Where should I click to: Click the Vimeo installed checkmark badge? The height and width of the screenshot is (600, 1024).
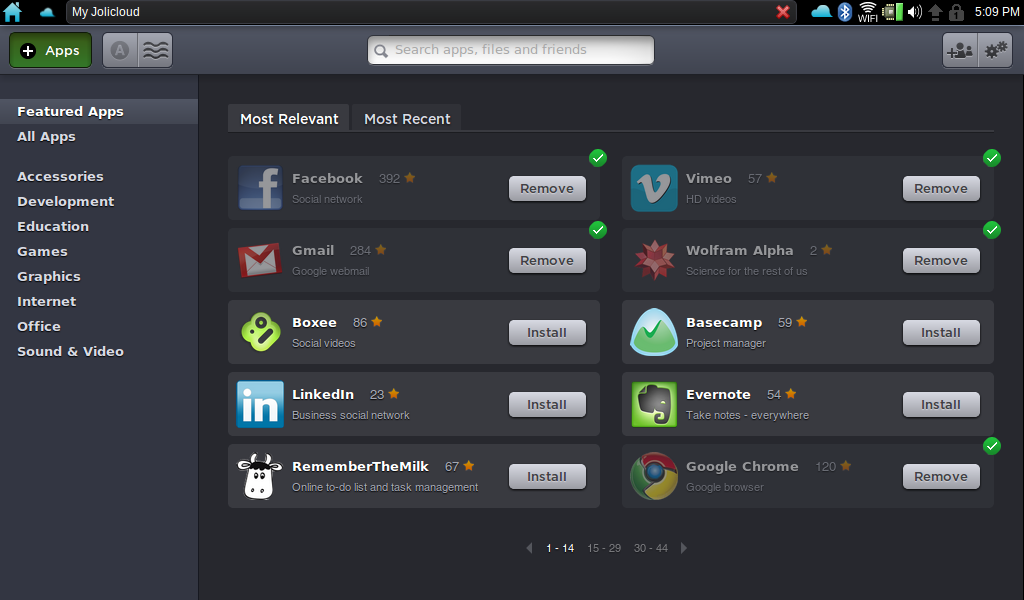point(991,158)
